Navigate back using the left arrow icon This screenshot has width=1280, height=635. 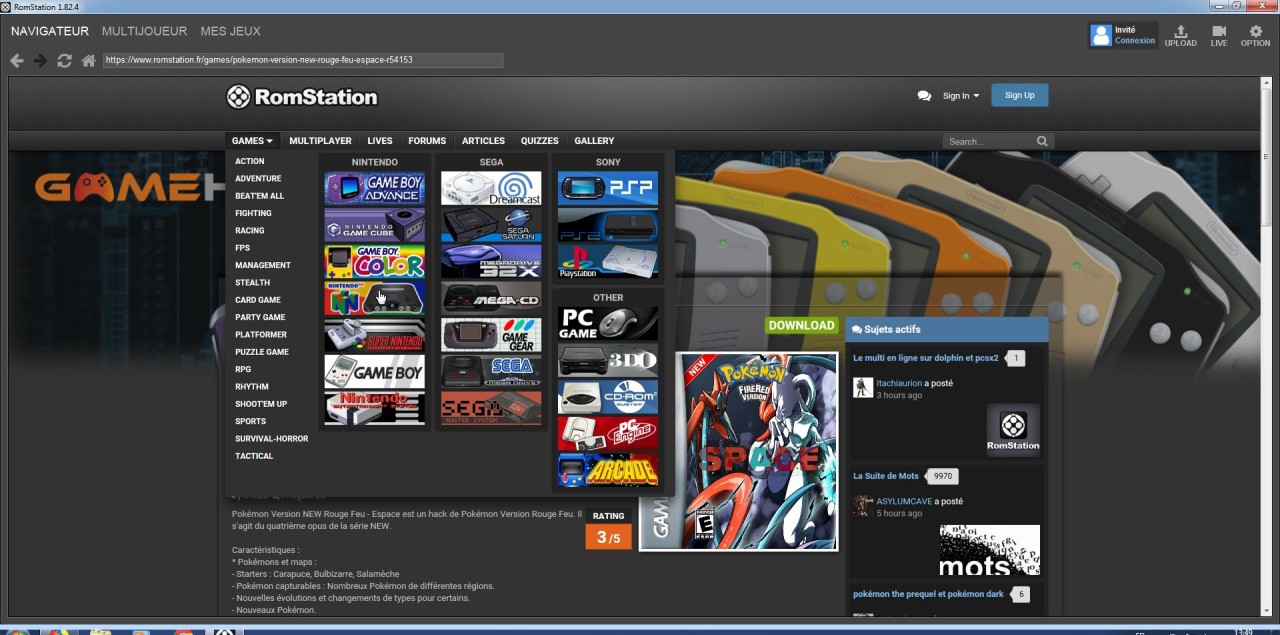click(x=16, y=60)
